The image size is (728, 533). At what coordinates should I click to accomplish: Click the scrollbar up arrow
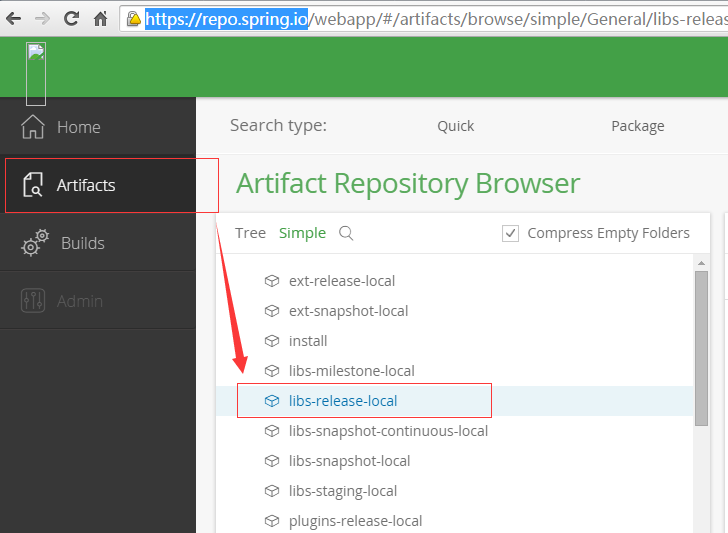pyautogui.click(x=701, y=263)
